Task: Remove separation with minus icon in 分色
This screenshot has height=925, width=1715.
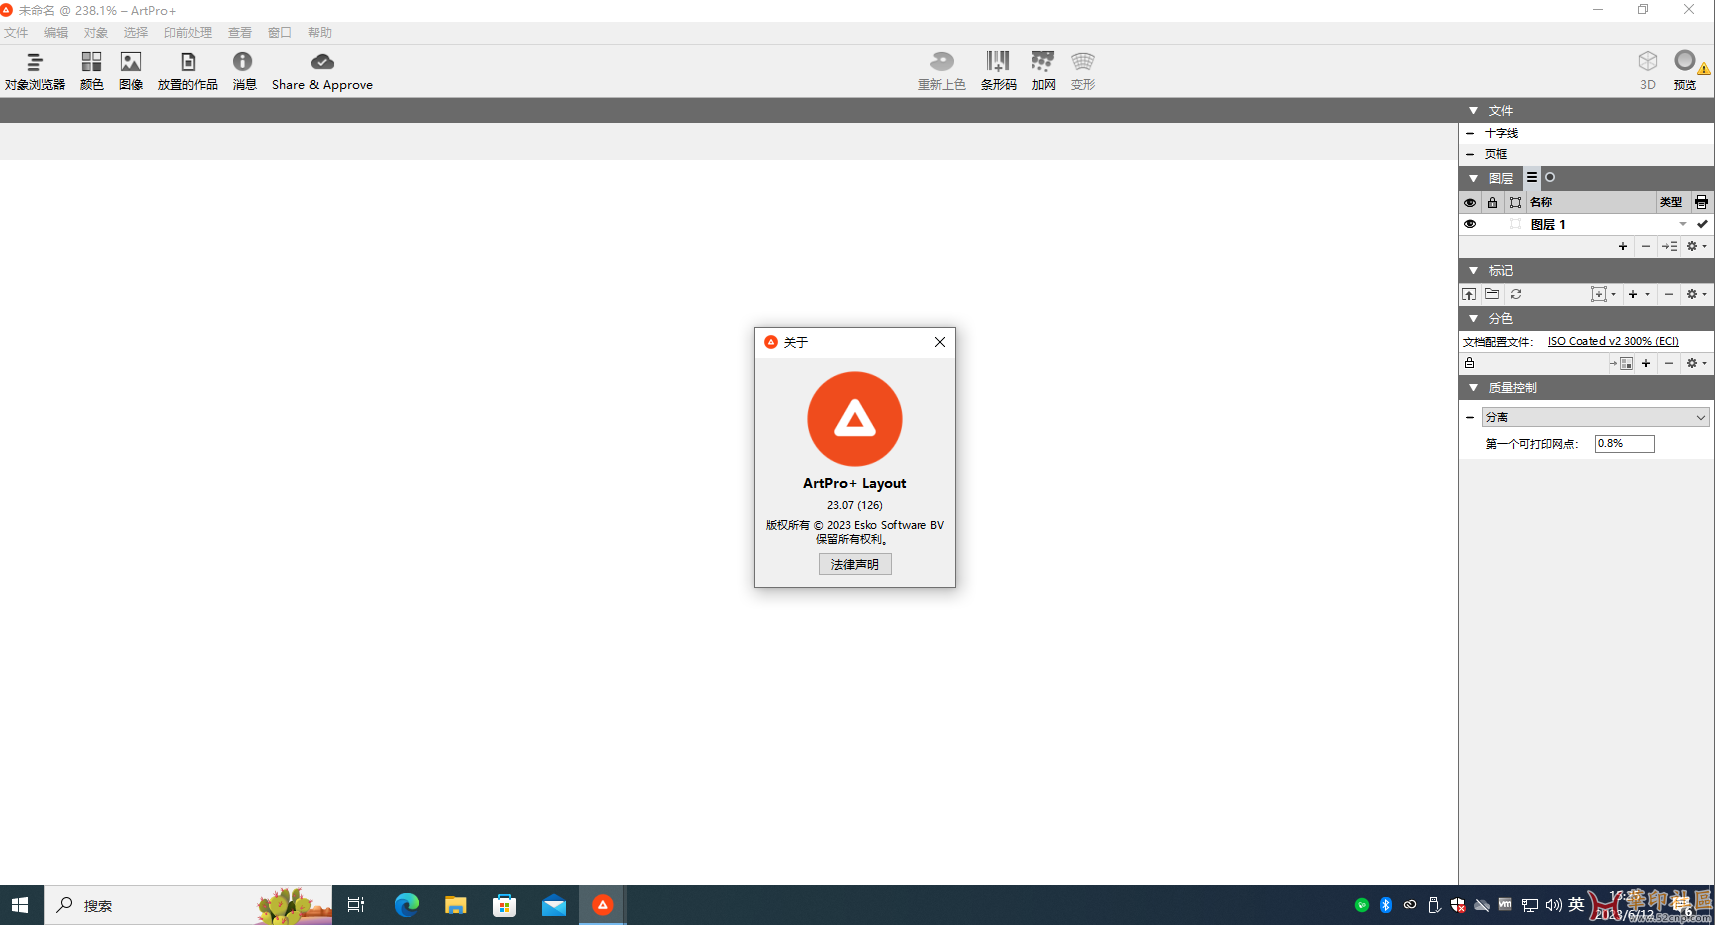Action: pyautogui.click(x=1669, y=363)
